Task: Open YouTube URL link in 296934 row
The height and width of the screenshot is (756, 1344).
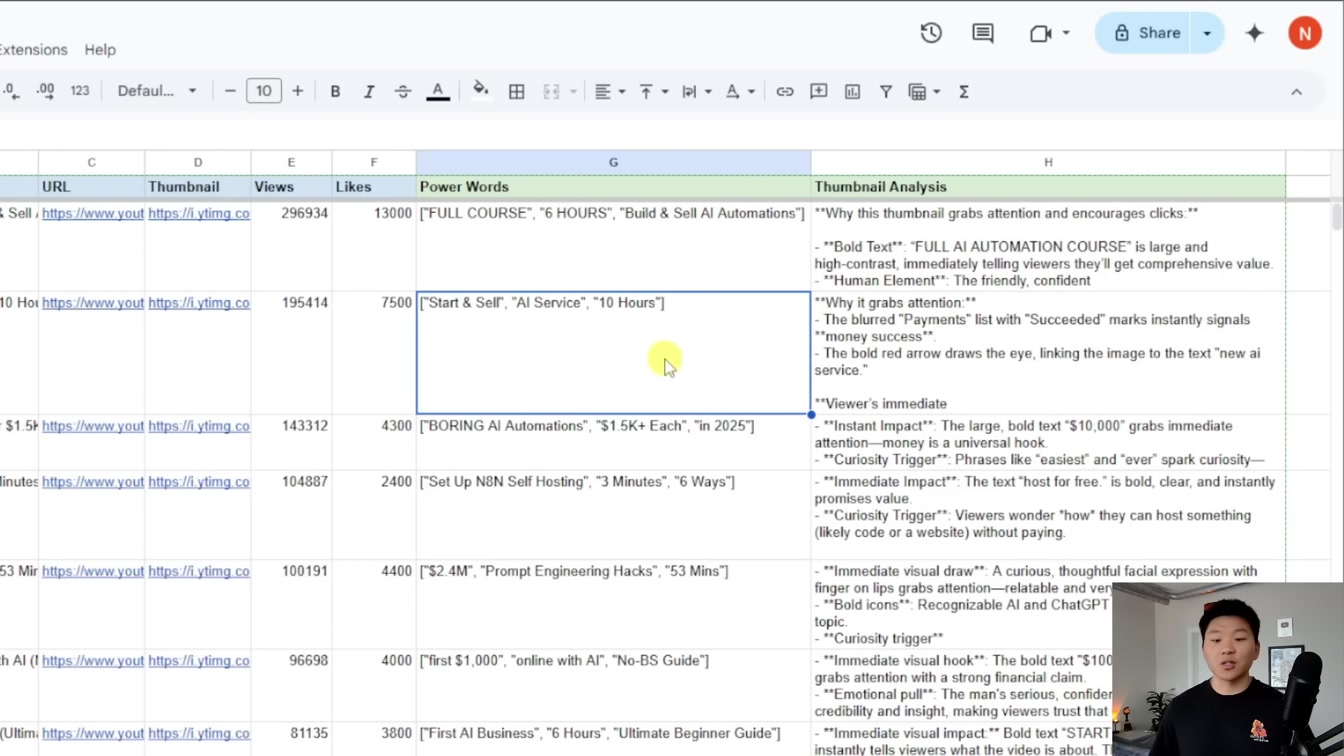Action: pyautogui.click(x=92, y=213)
